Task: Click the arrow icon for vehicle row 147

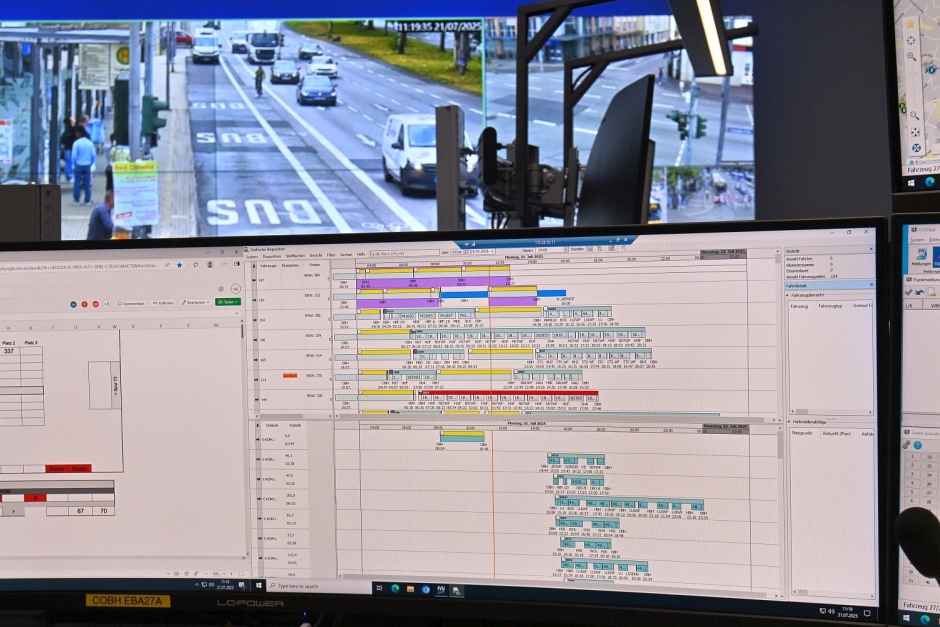Action: click(254, 280)
